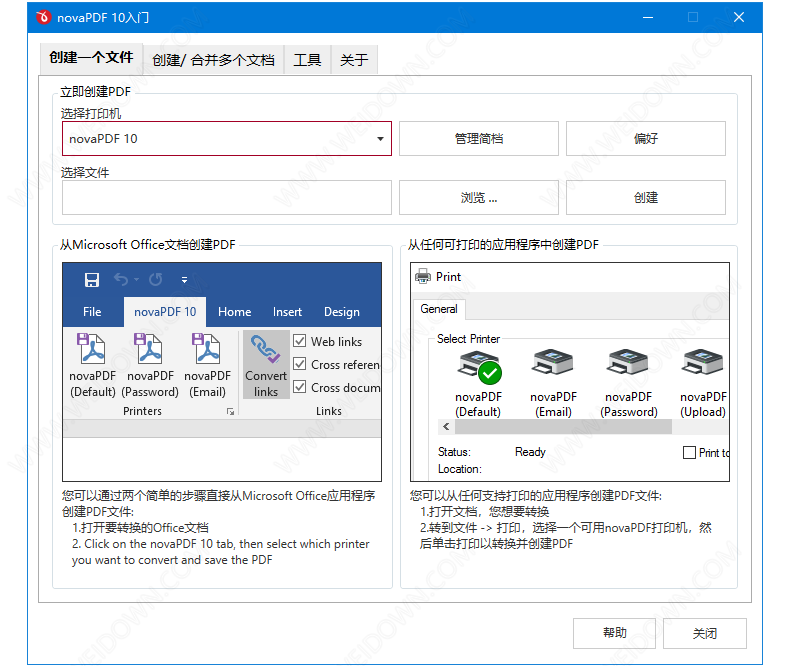Click the 'Links' group label in ribbon
The image size is (790, 666).
coord(328,411)
